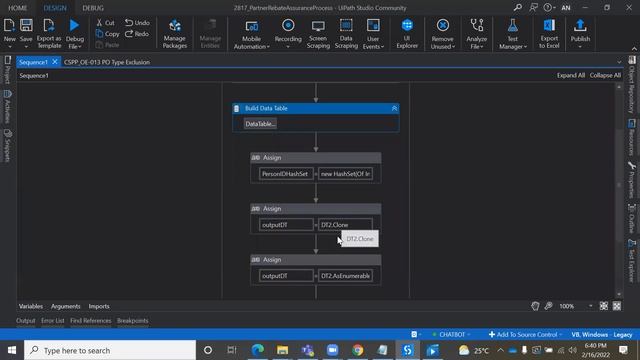Open the Arguments panel

(x=66, y=306)
